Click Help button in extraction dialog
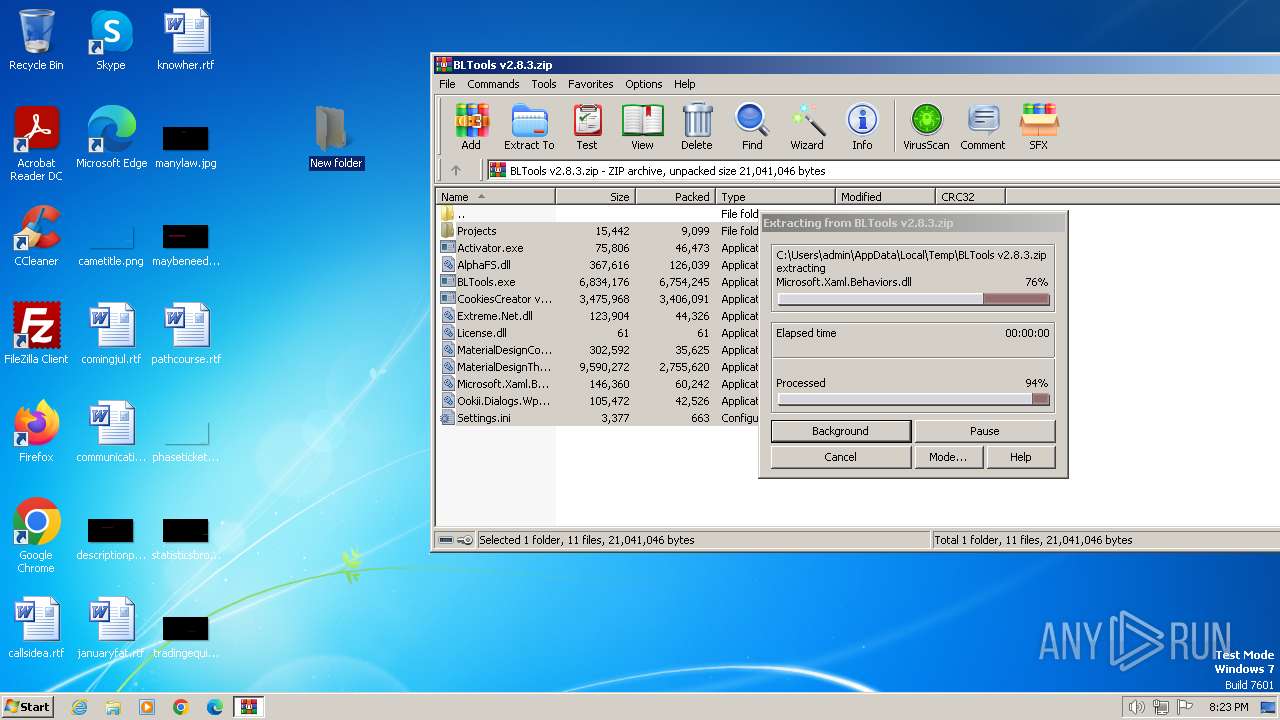Viewport: 1280px width, 720px height. pos(1020,457)
